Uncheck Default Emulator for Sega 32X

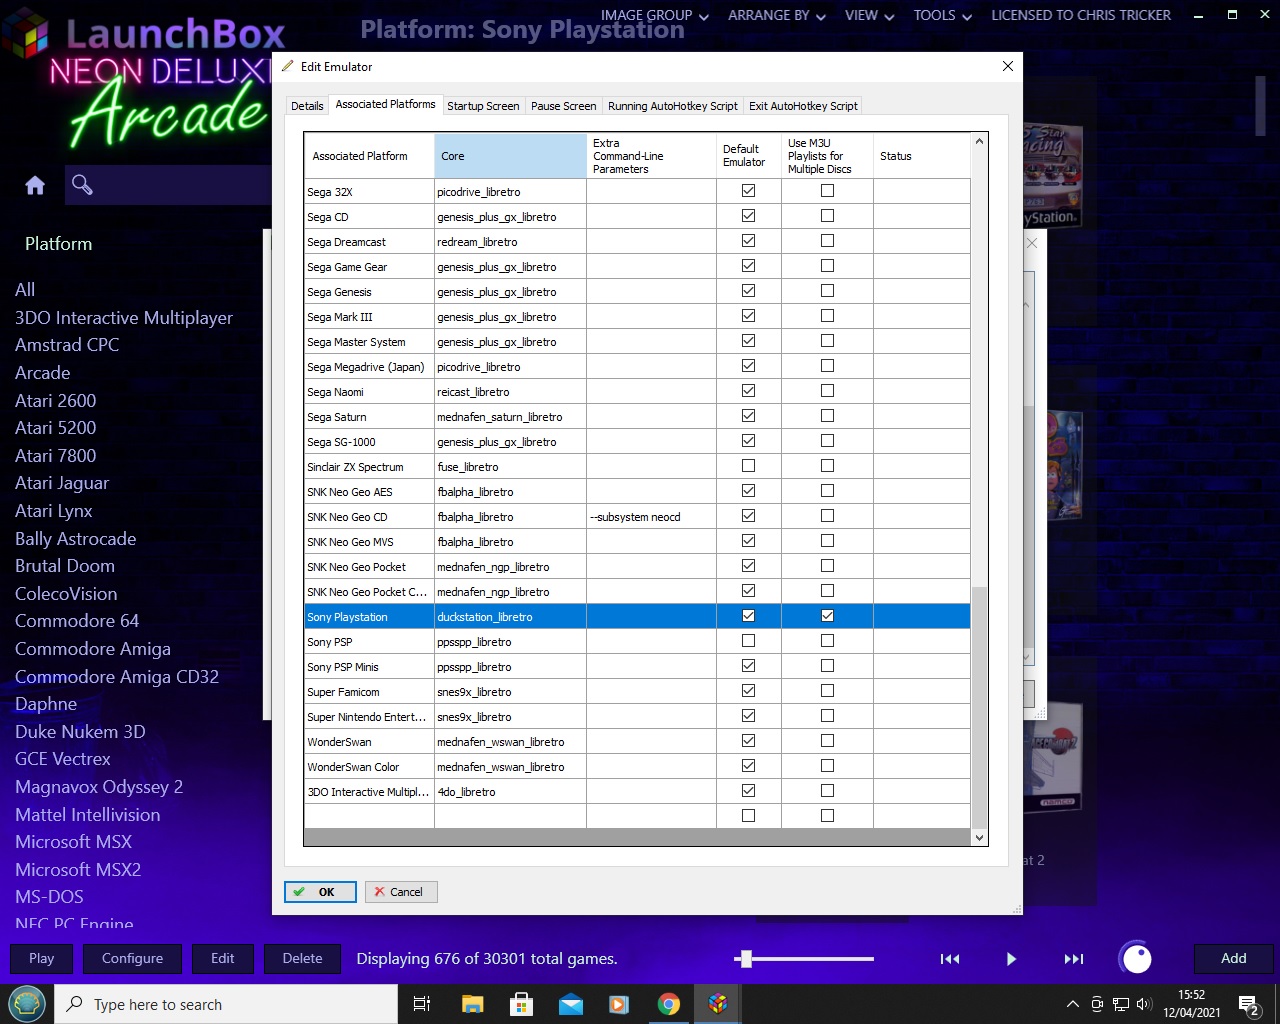pos(748,191)
